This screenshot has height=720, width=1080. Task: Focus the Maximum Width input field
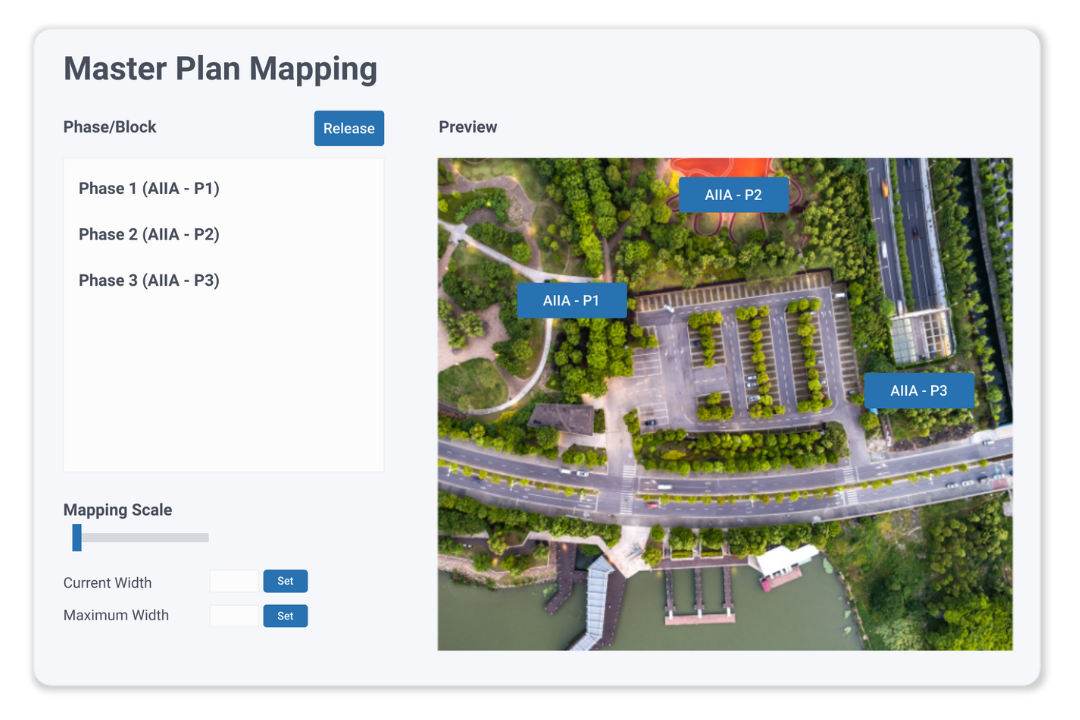234,616
